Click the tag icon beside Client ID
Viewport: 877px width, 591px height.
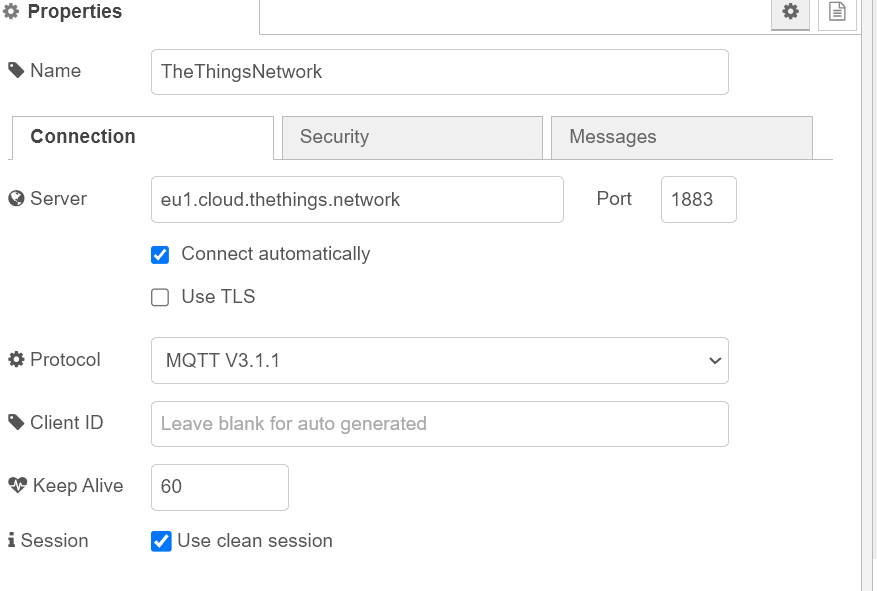coord(16,423)
